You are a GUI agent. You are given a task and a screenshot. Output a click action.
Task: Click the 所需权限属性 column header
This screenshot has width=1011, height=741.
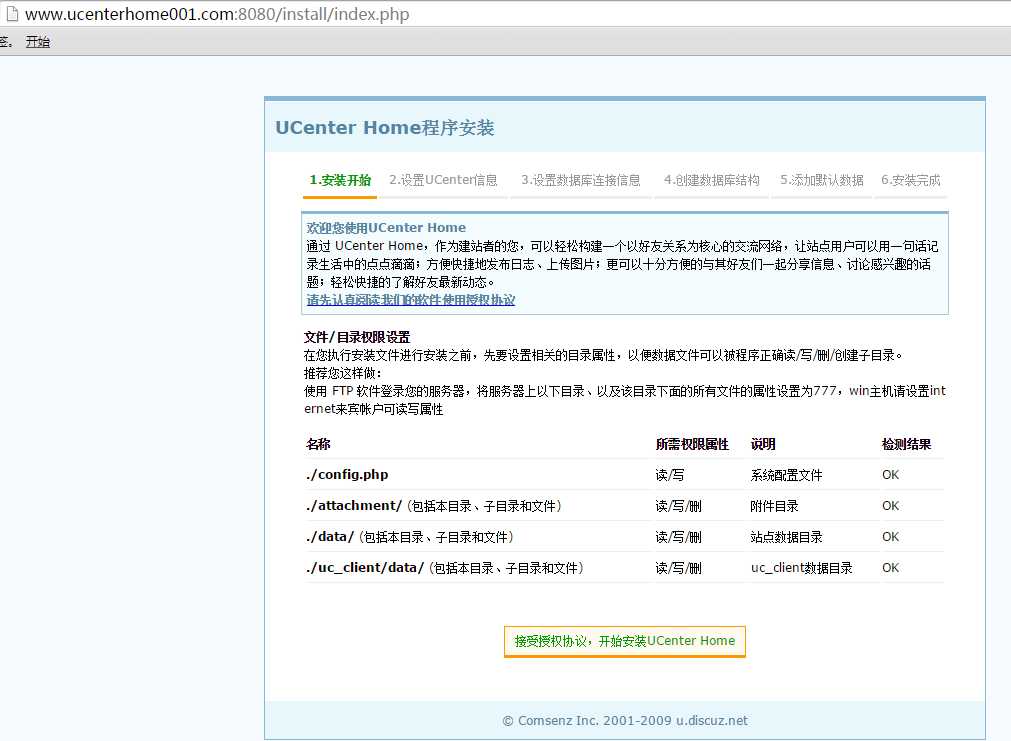692,444
